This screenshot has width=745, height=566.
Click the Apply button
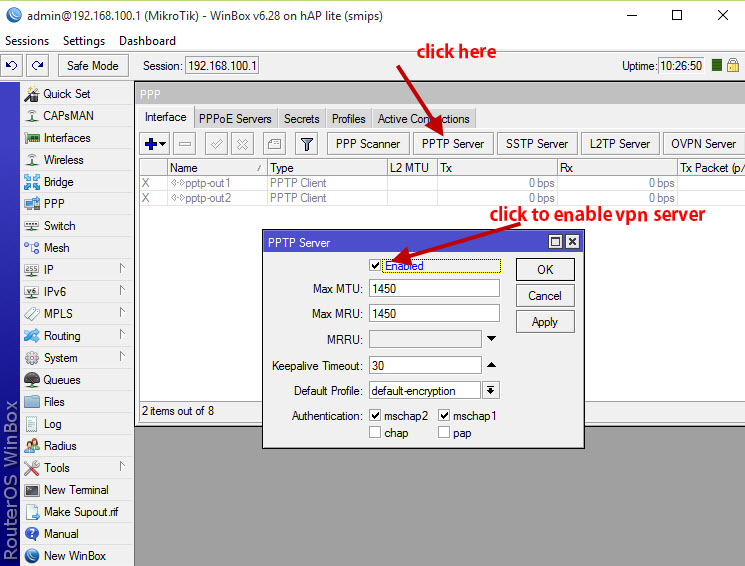point(545,322)
